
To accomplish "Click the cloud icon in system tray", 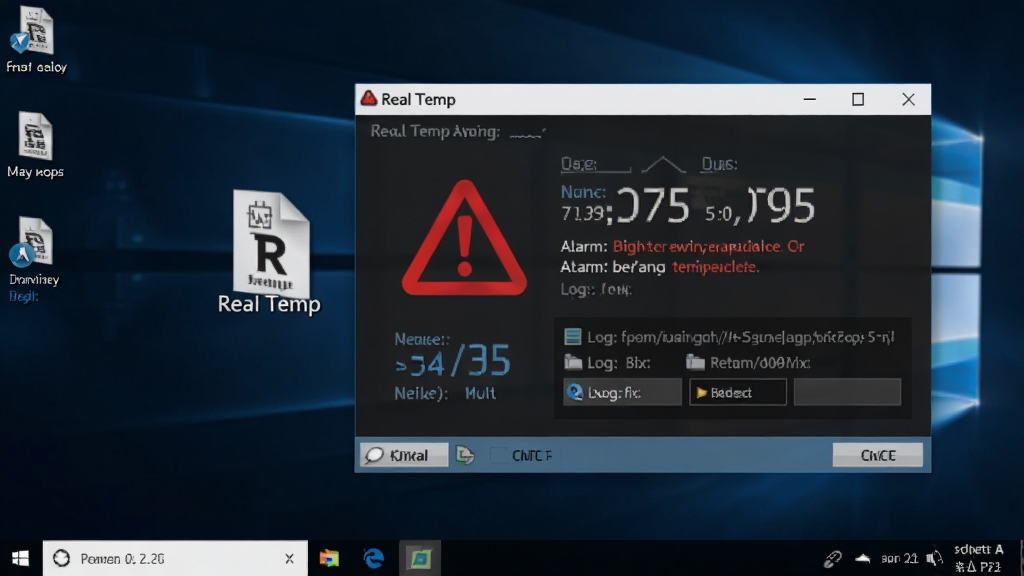I will 863,558.
